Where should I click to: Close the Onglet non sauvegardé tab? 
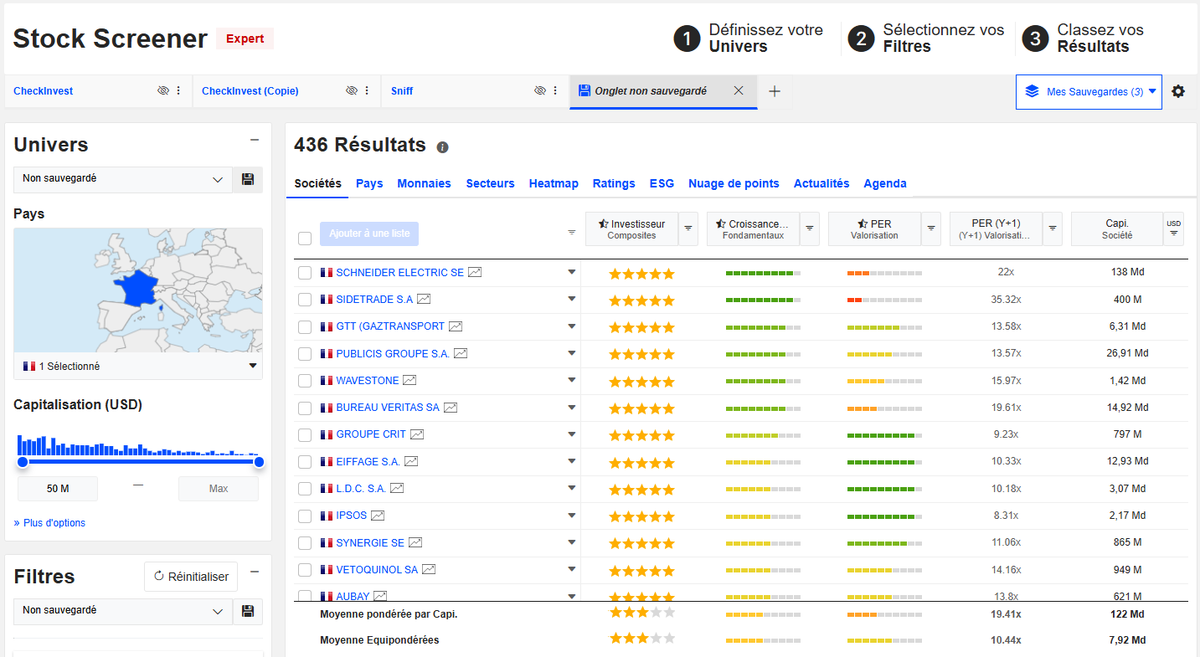coord(739,90)
